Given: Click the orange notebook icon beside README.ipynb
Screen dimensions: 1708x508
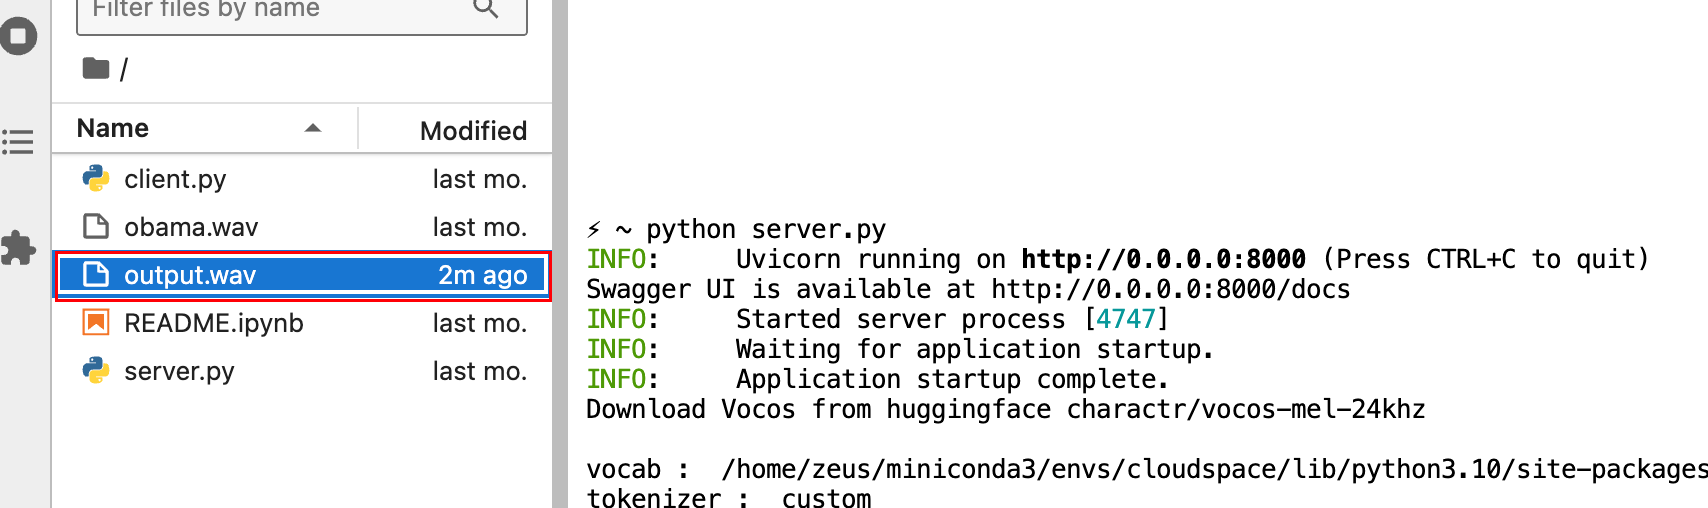Looking at the screenshot, I should (96, 323).
